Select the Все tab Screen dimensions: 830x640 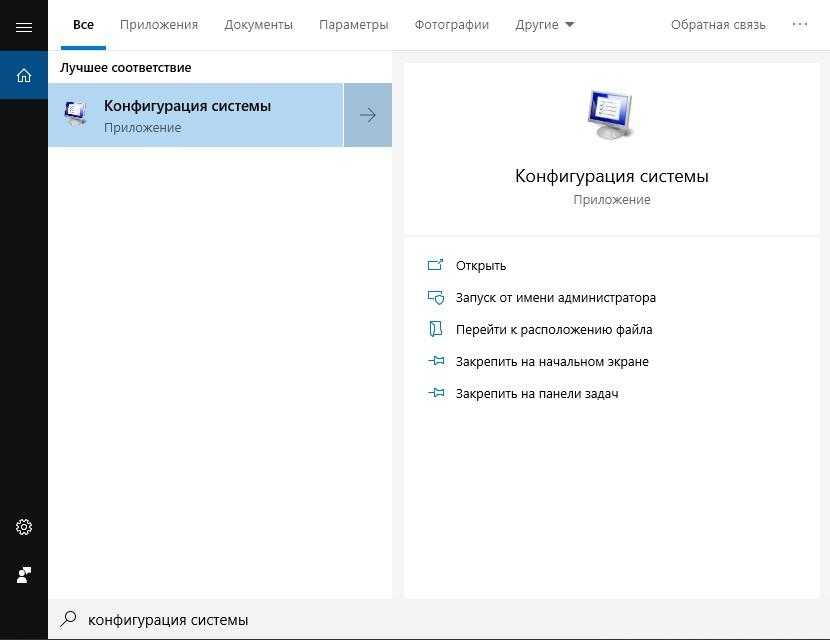point(83,24)
